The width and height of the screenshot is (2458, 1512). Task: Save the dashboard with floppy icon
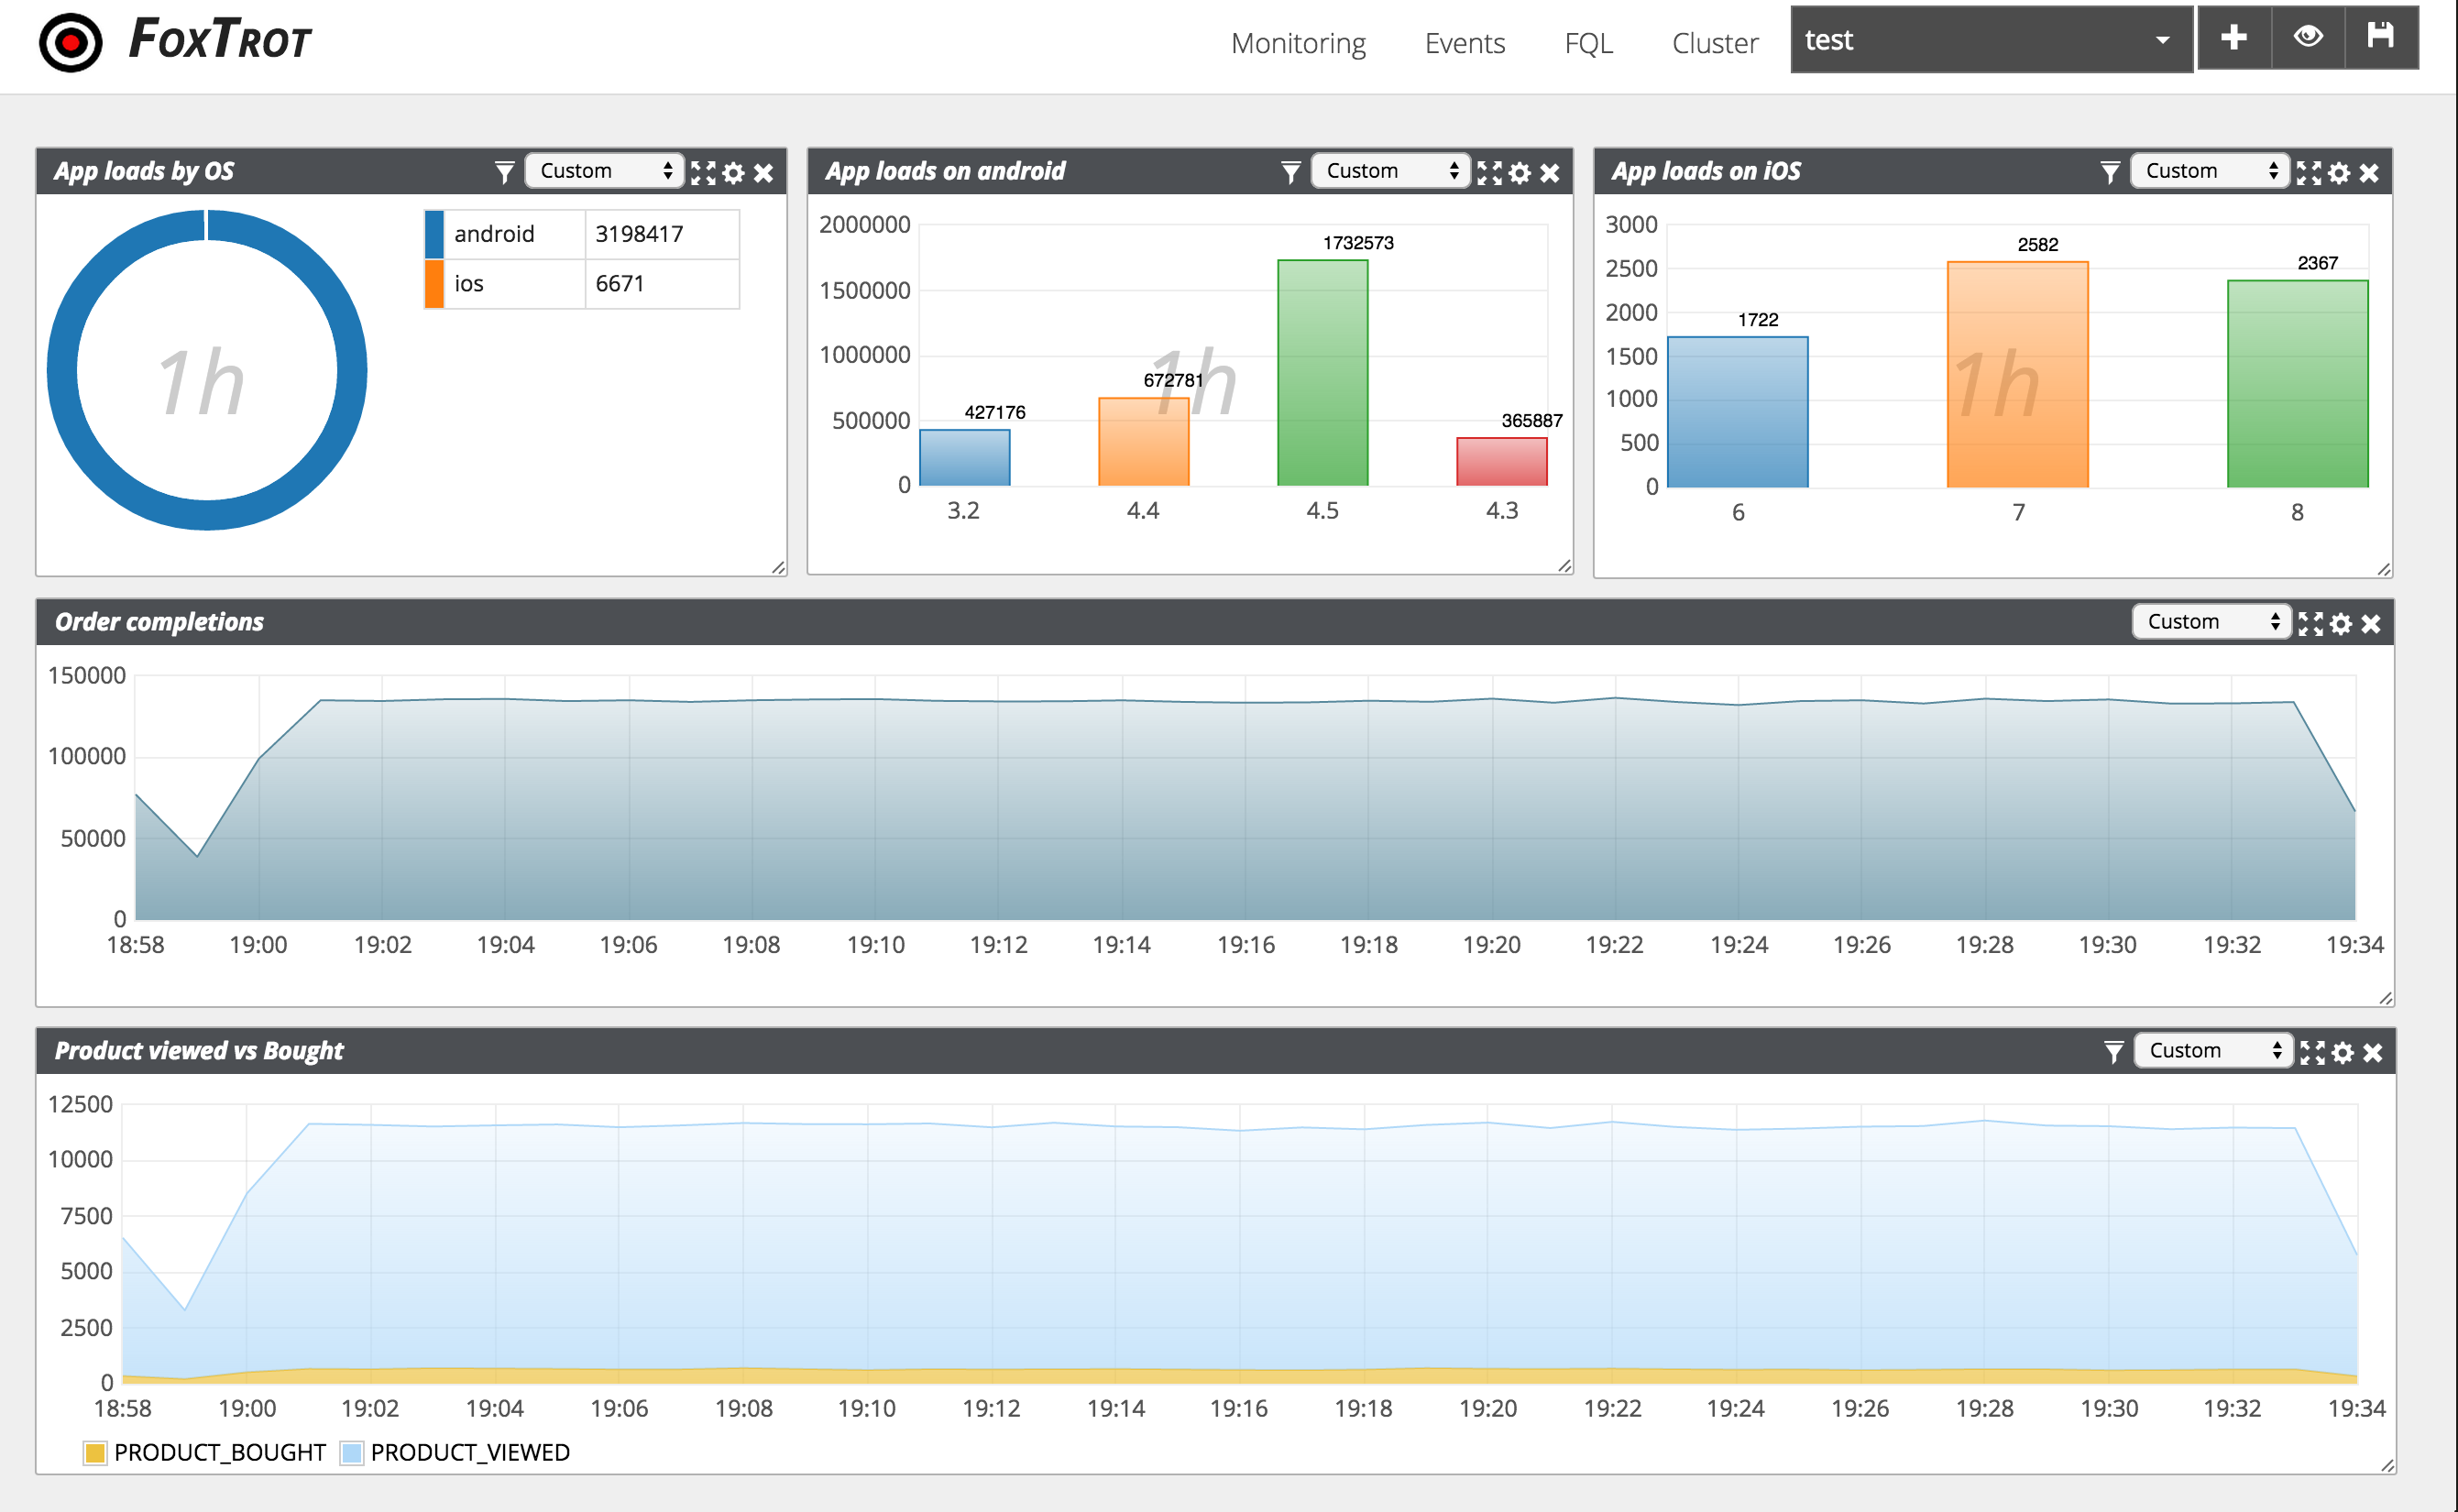(x=2381, y=38)
